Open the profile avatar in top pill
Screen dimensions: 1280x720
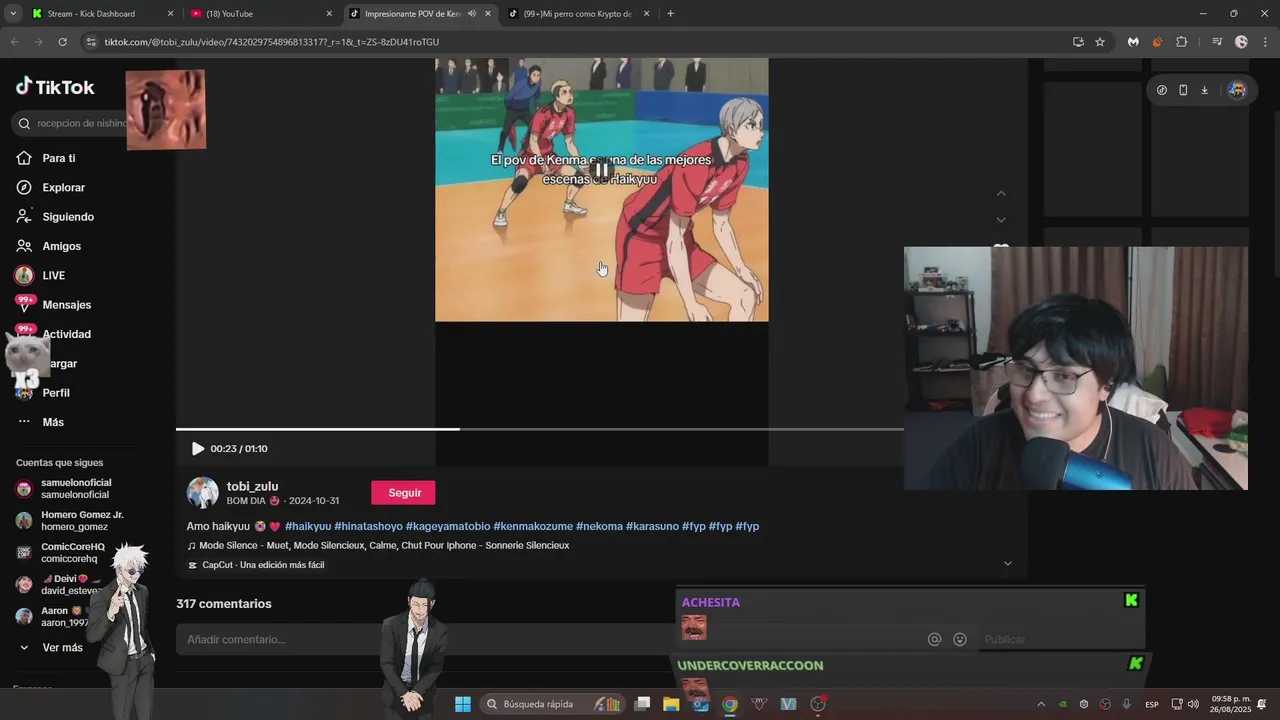(1237, 90)
